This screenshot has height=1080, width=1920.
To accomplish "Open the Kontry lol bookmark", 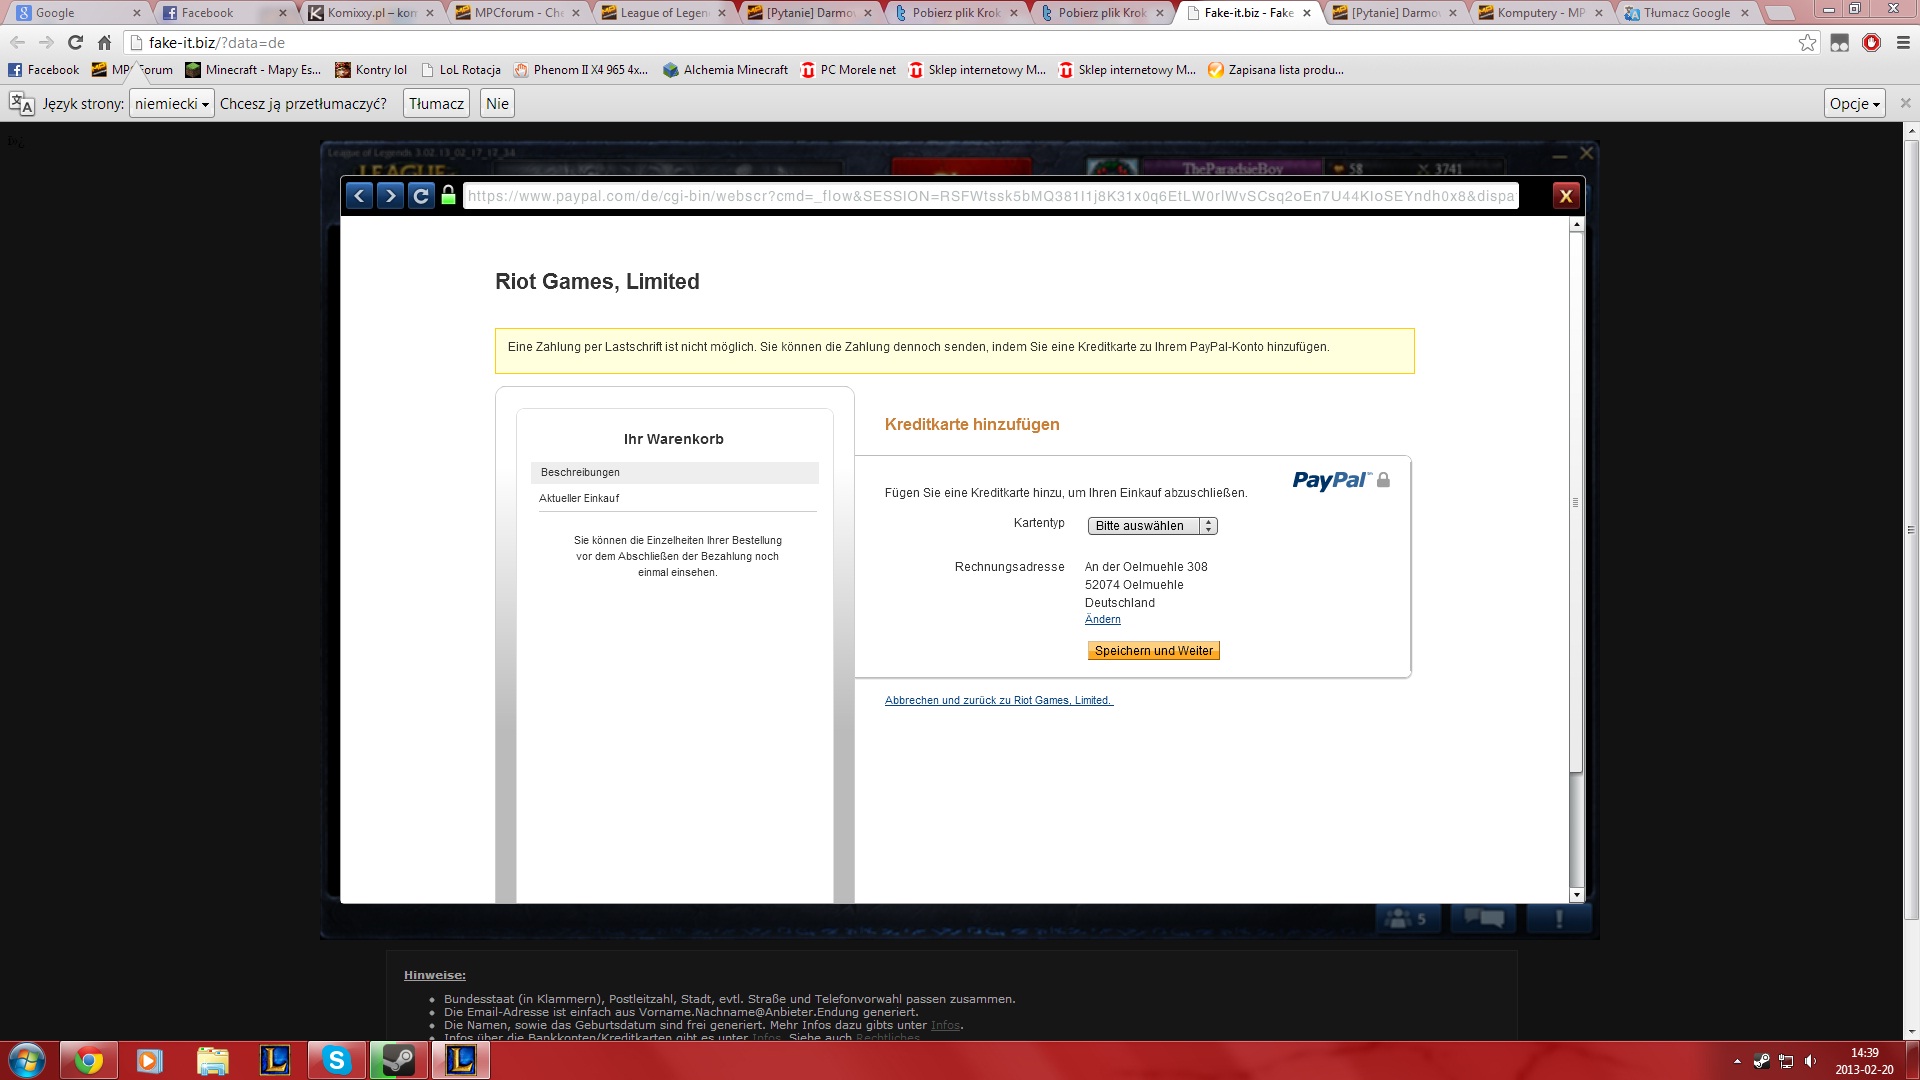I will (371, 70).
